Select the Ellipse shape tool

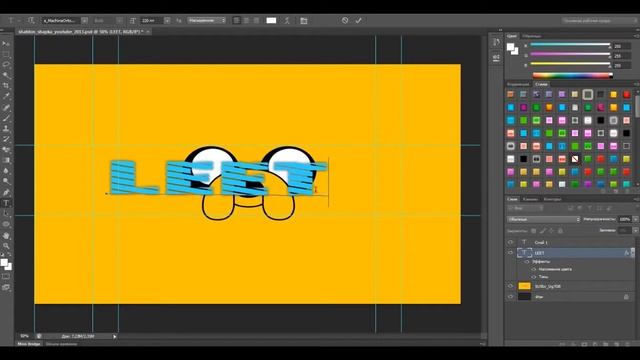(6, 224)
